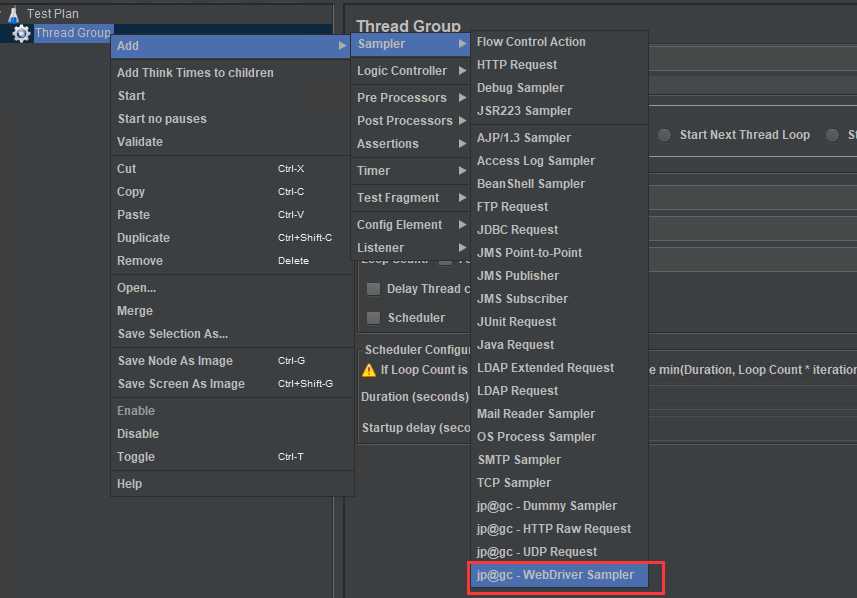
Task: Open Help from the context menu
Action: point(231,483)
